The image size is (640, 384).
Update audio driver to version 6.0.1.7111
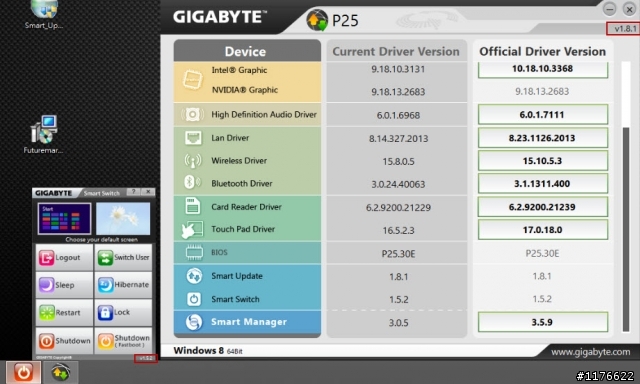tap(542, 115)
